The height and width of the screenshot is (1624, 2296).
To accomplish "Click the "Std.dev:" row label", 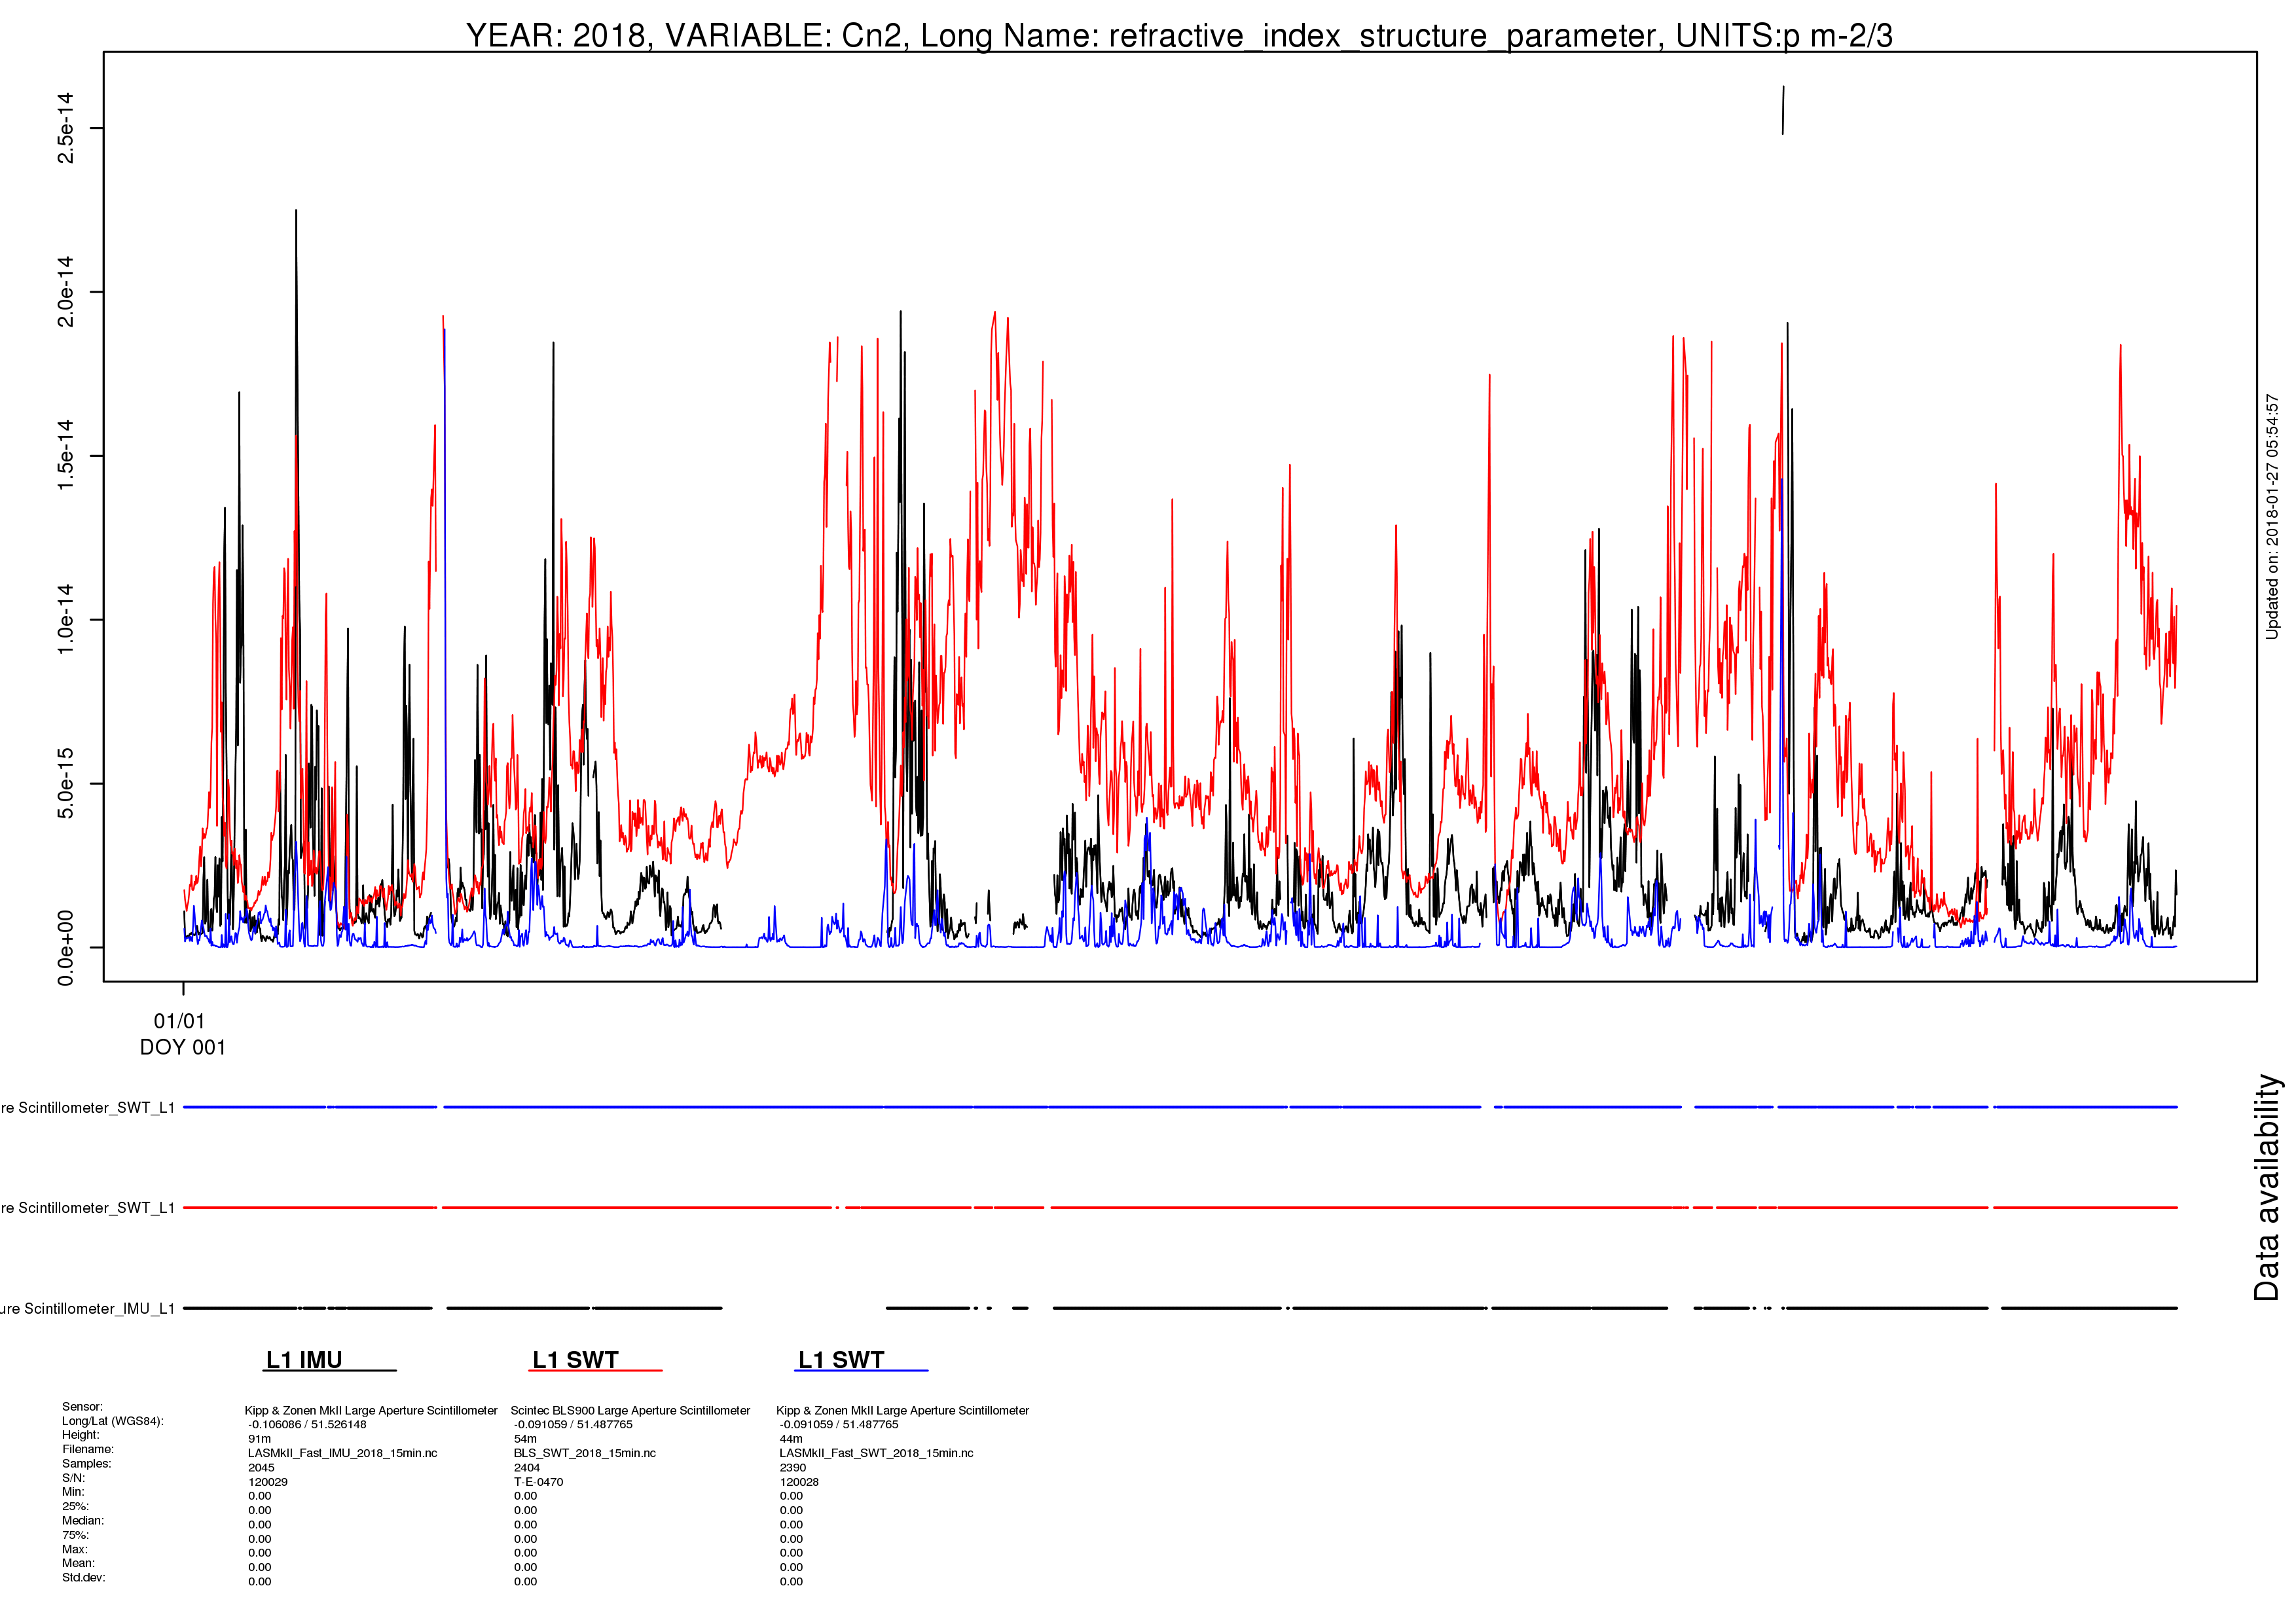I will 84,1577.
